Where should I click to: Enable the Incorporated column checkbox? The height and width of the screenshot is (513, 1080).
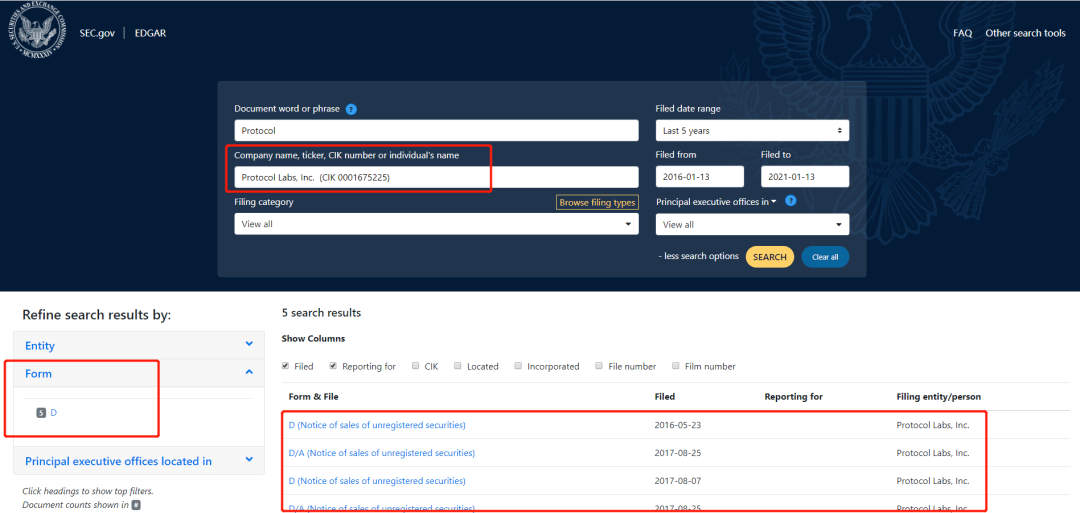(x=518, y=366)
